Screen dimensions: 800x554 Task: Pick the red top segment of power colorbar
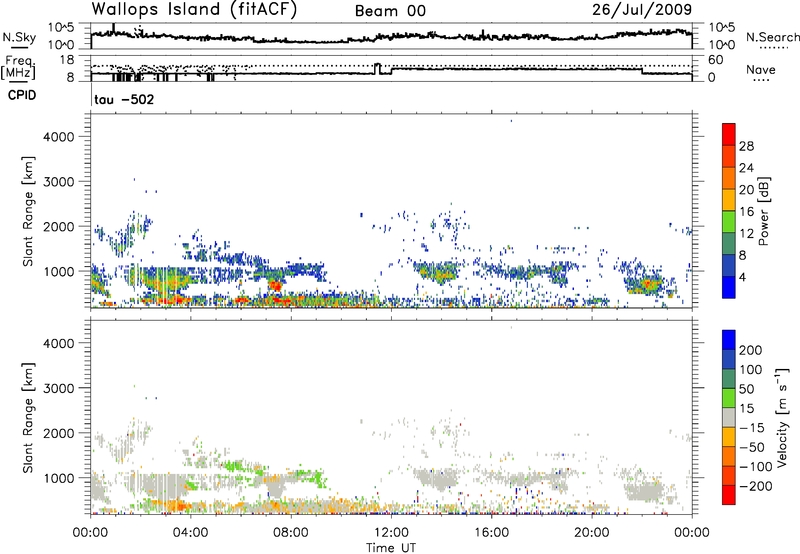pyautogui.click(x=729, y=134)
